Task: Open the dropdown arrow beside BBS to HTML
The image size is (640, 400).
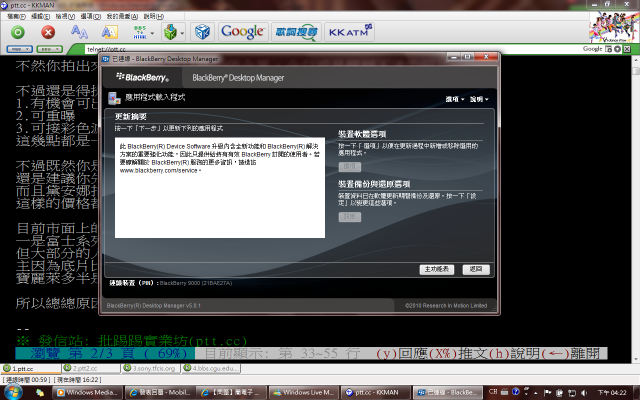Action: pos(152,33)
